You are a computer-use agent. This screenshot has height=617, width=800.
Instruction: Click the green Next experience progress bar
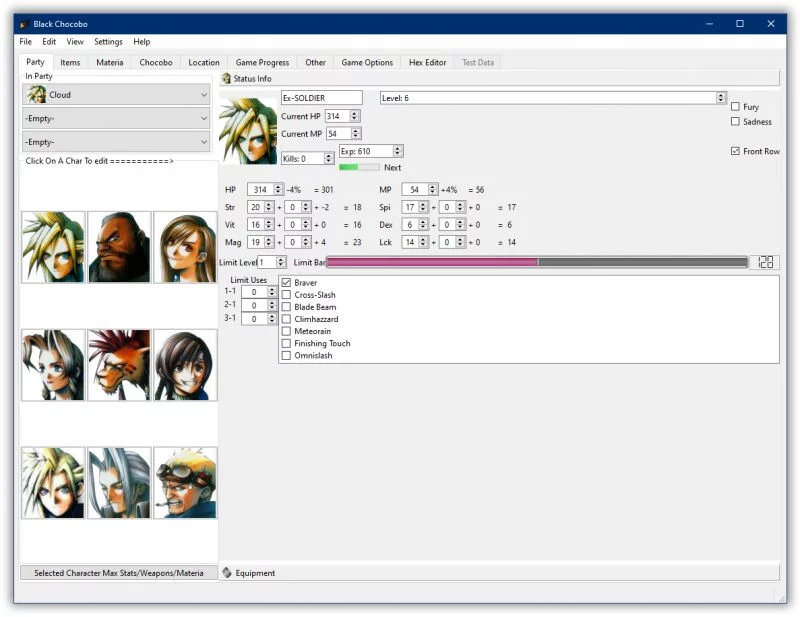[359, 167]
